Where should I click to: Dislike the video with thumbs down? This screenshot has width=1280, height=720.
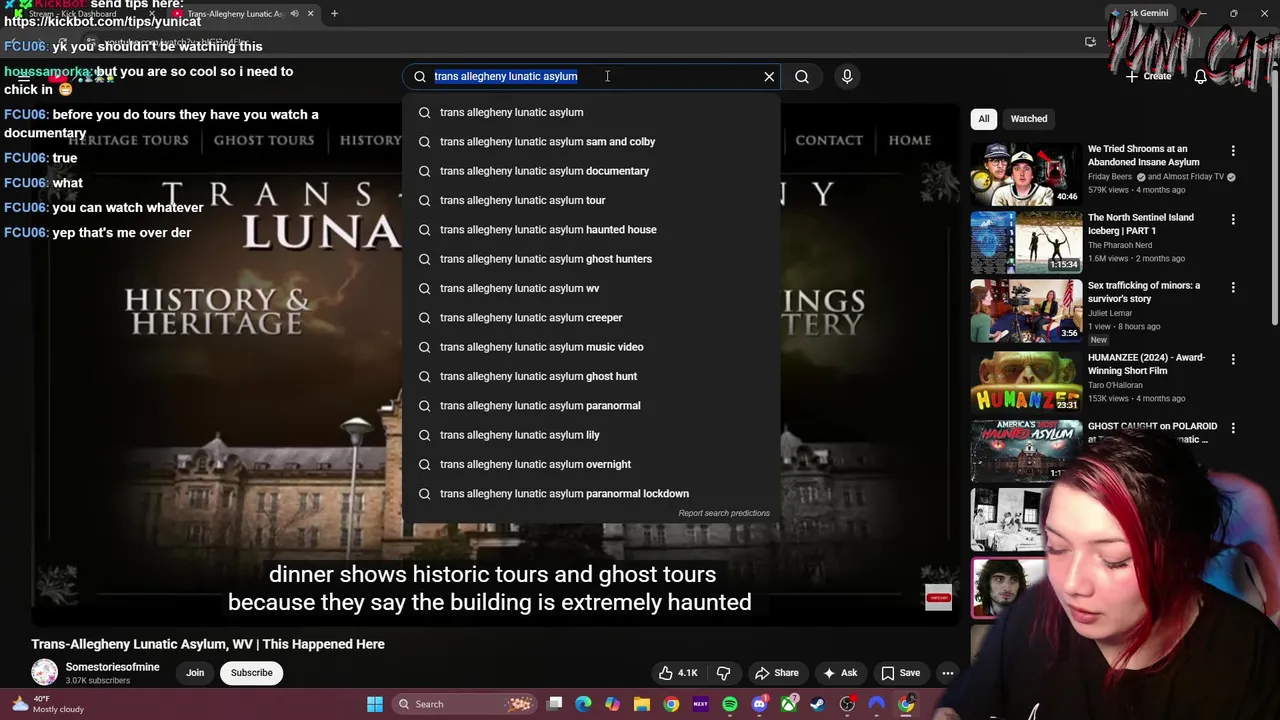tap(724, 673)
